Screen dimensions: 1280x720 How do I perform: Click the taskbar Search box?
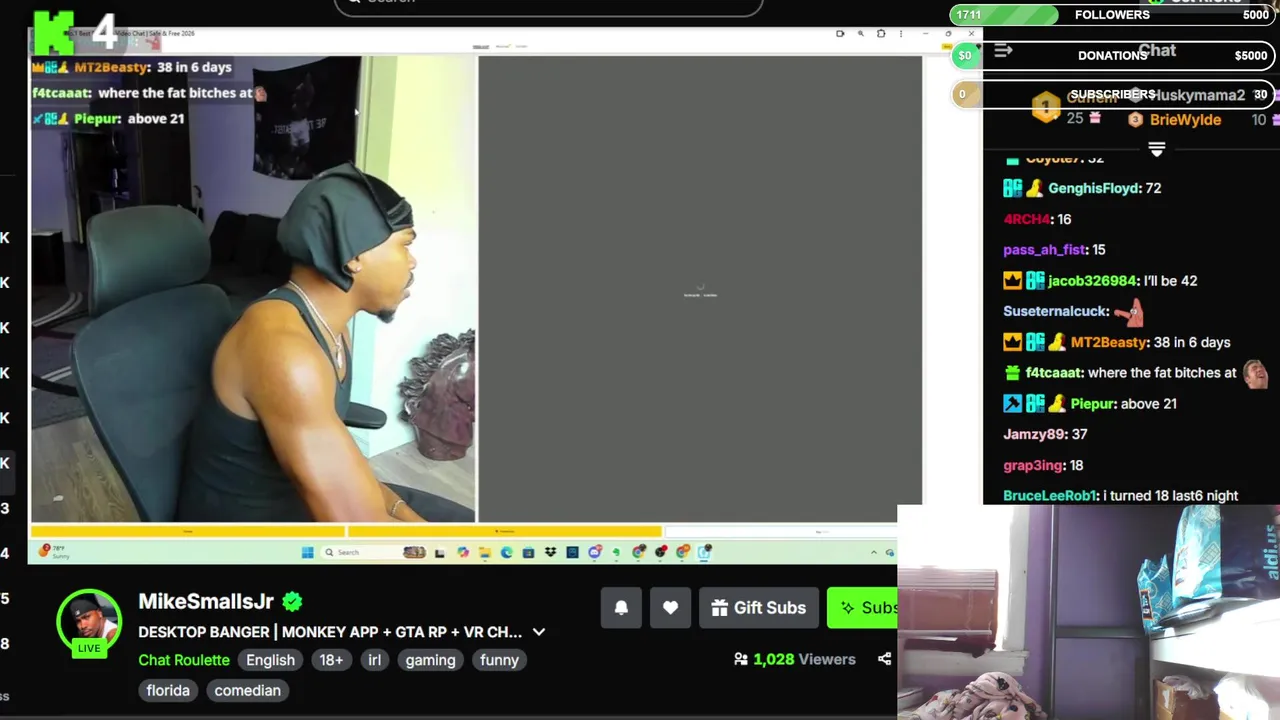(x=373, y=552)
